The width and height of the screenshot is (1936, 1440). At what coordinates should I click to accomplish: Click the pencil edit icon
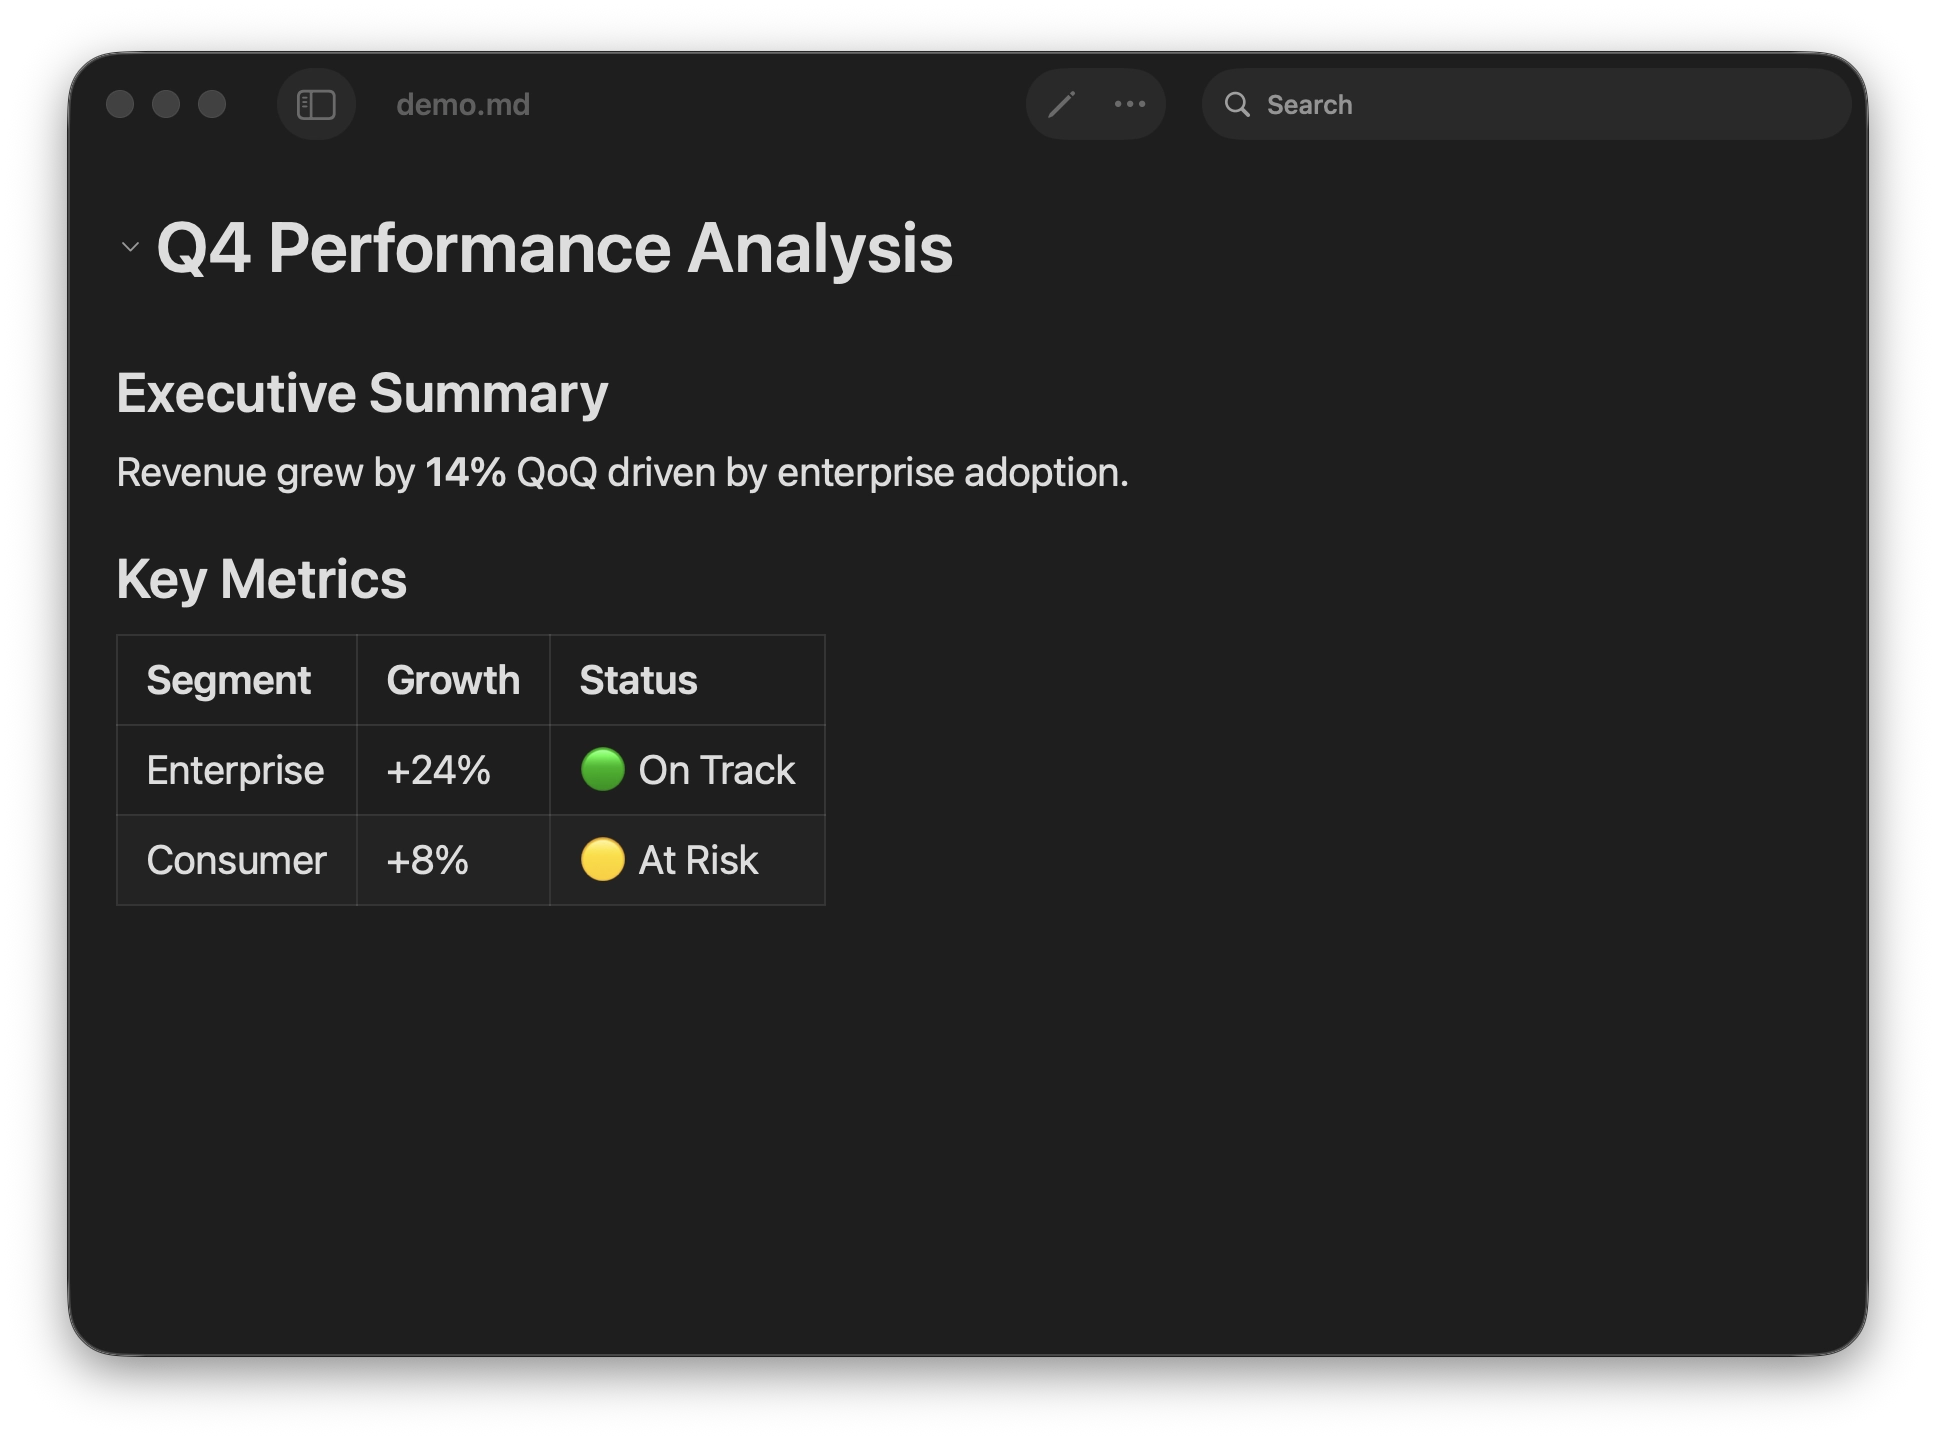(1061, 104)
